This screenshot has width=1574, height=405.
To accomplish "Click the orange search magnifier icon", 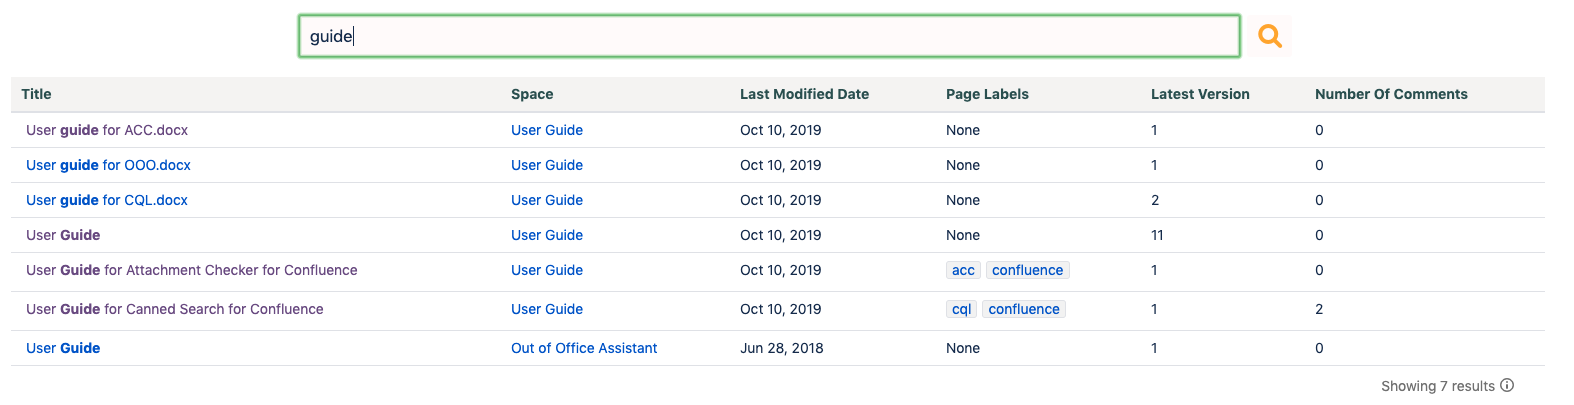I will click(1269, 36).
